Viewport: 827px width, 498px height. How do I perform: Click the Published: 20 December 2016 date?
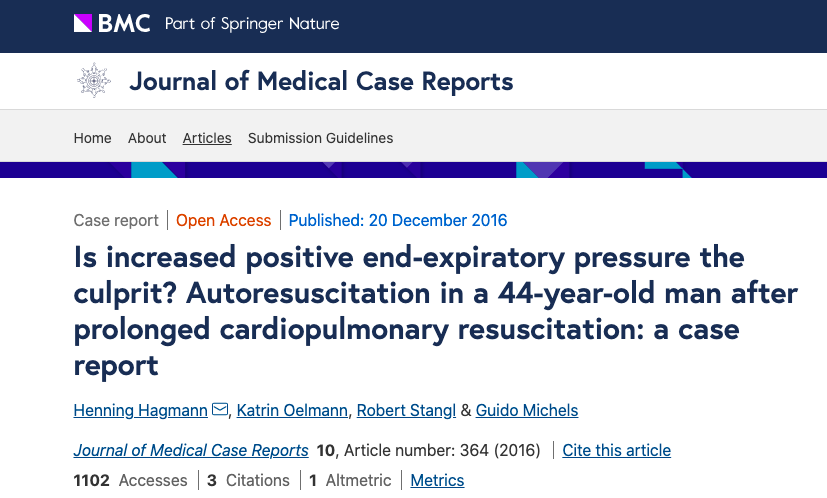(x=398, y=220)
